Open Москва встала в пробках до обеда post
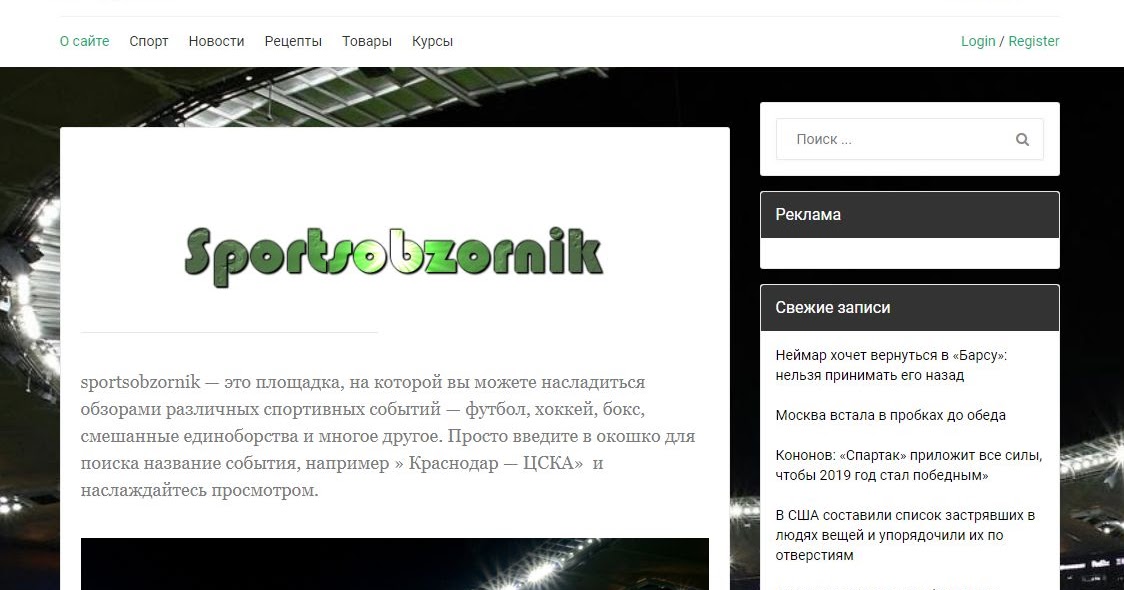The width and height of the screenshot is (1124, 590). (x=890, y=415)
